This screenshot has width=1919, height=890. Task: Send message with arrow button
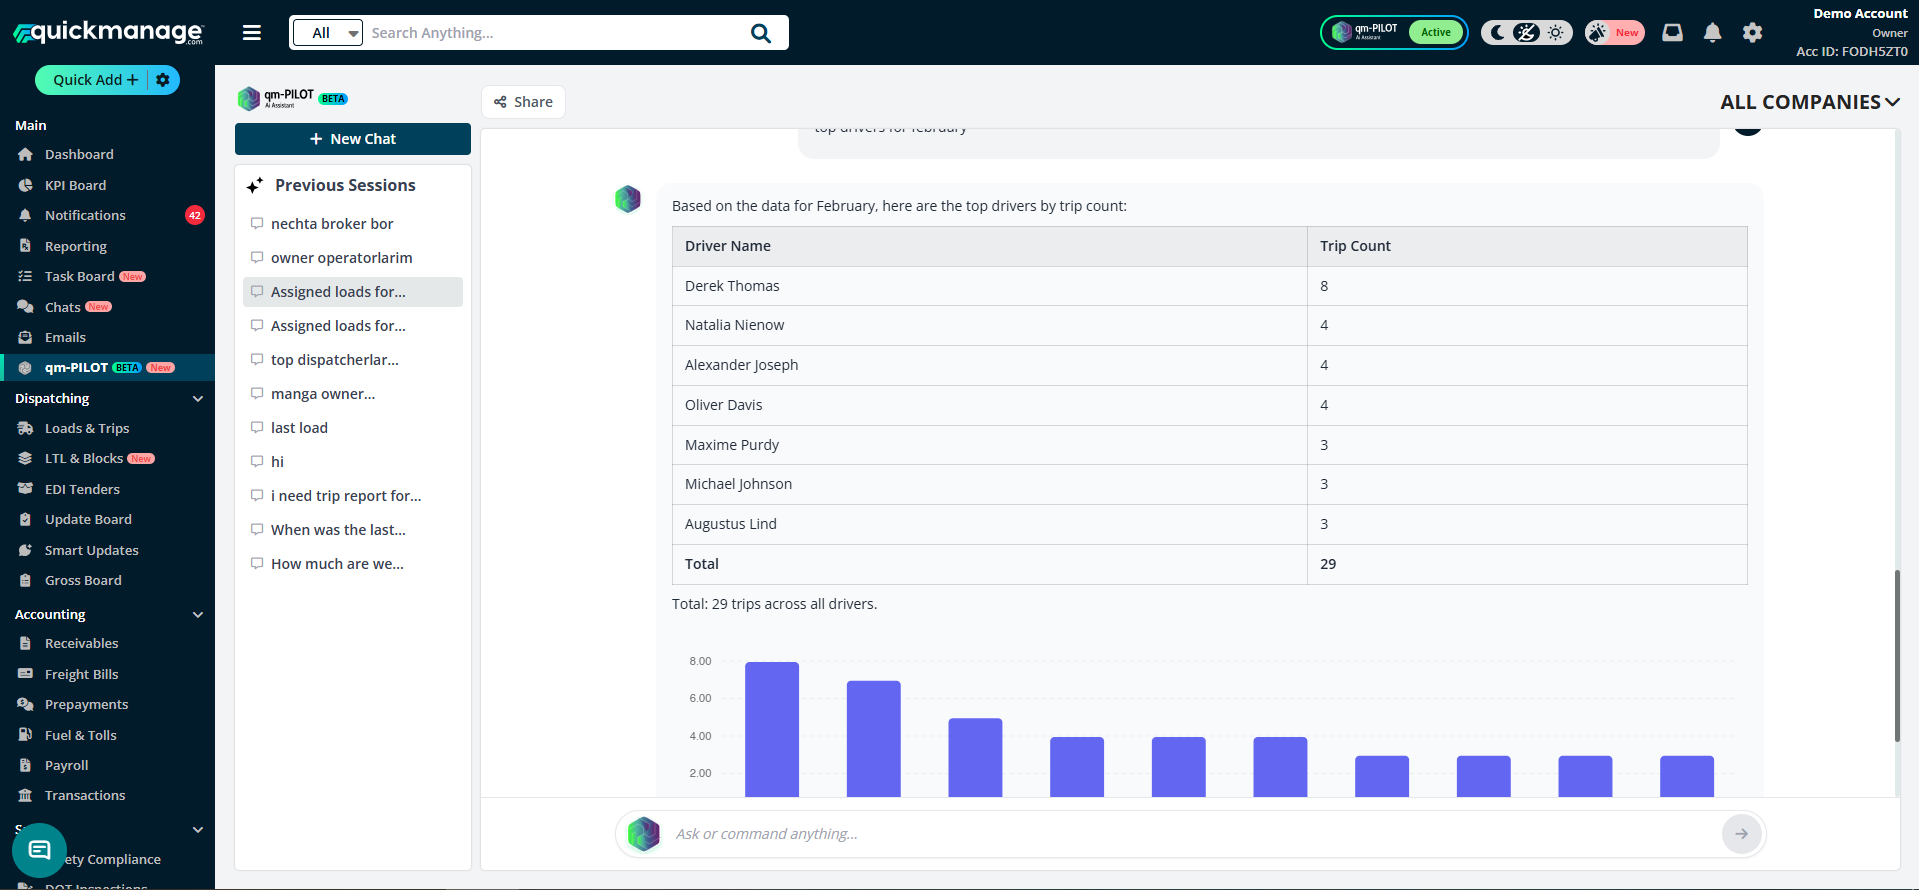point(1741,834)
